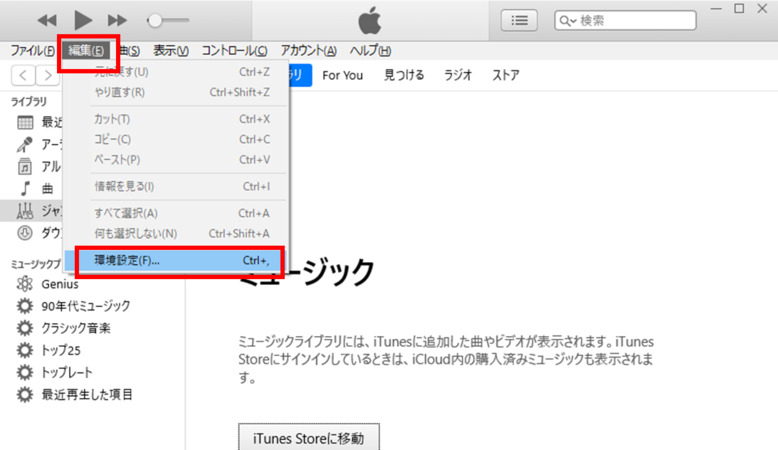Click gear icon beside クラシック音楽

tap(24, 328)
